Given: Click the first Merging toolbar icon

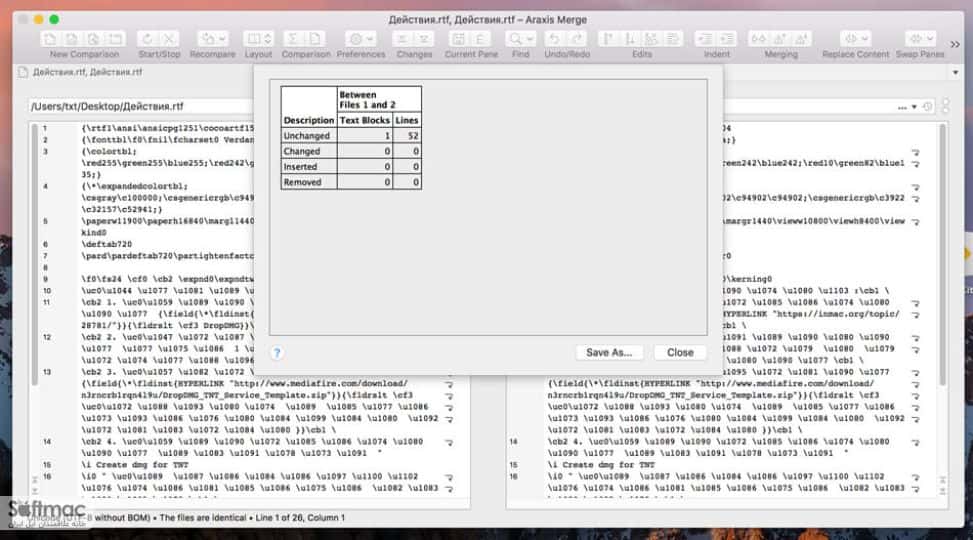Looking at the screenshot, I should [x=759, y=39].
